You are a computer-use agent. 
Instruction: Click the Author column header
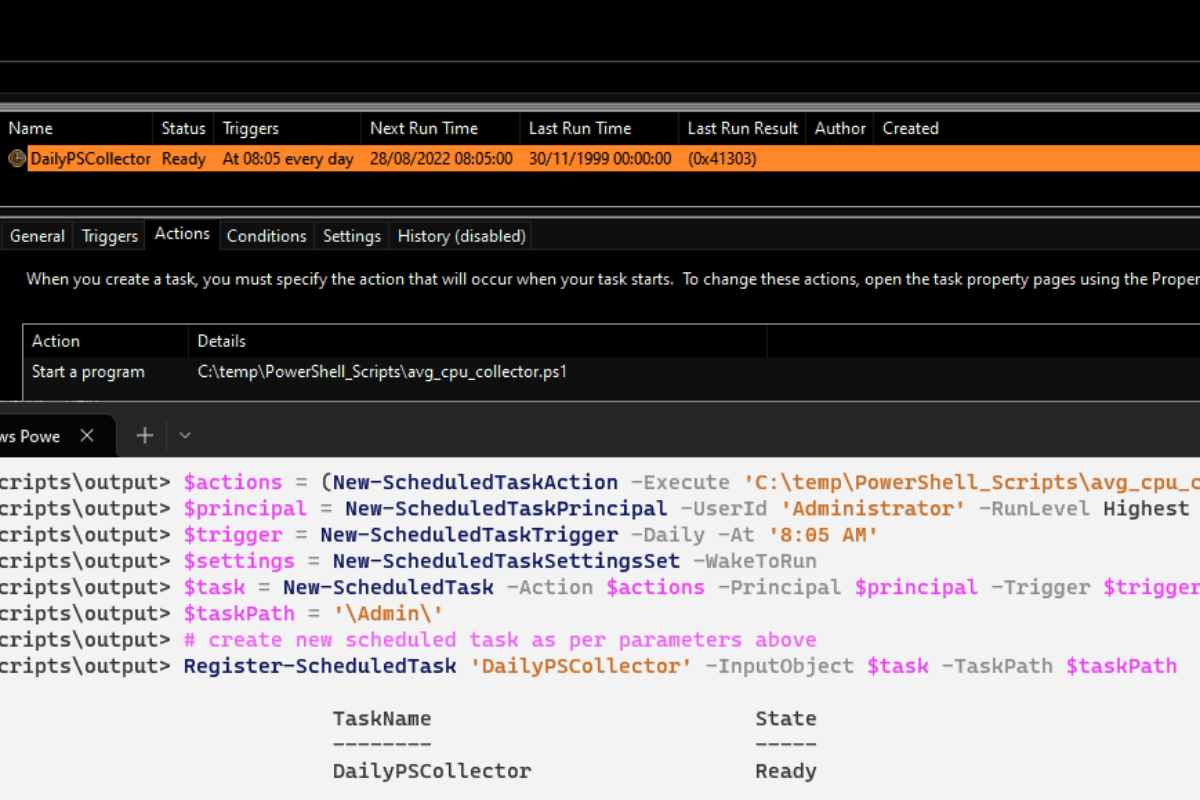pyautogui.click(x=839, y=128)
